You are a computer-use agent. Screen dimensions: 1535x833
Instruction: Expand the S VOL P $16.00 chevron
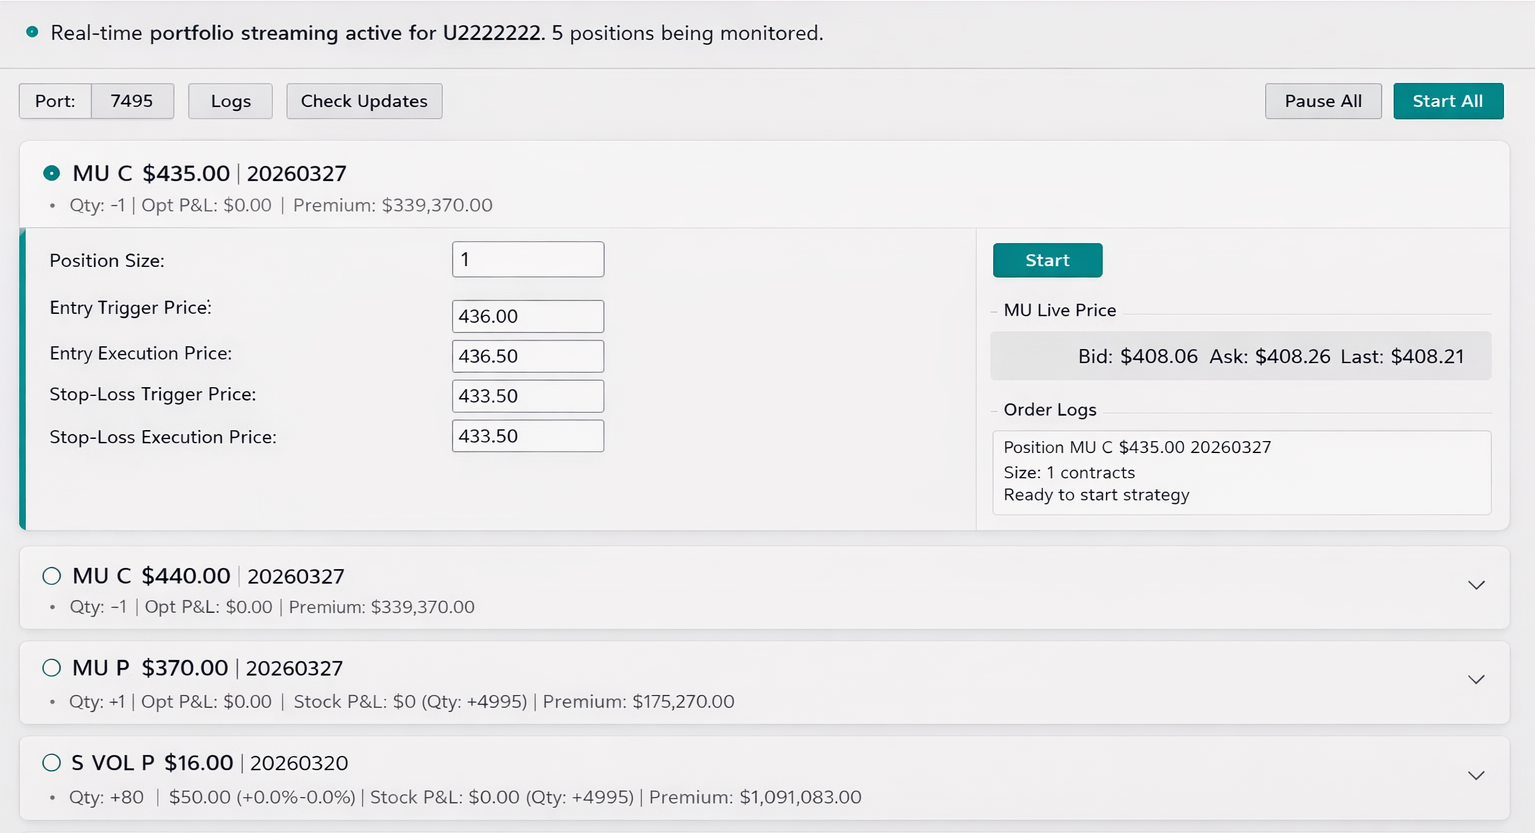coord(1476,776)
